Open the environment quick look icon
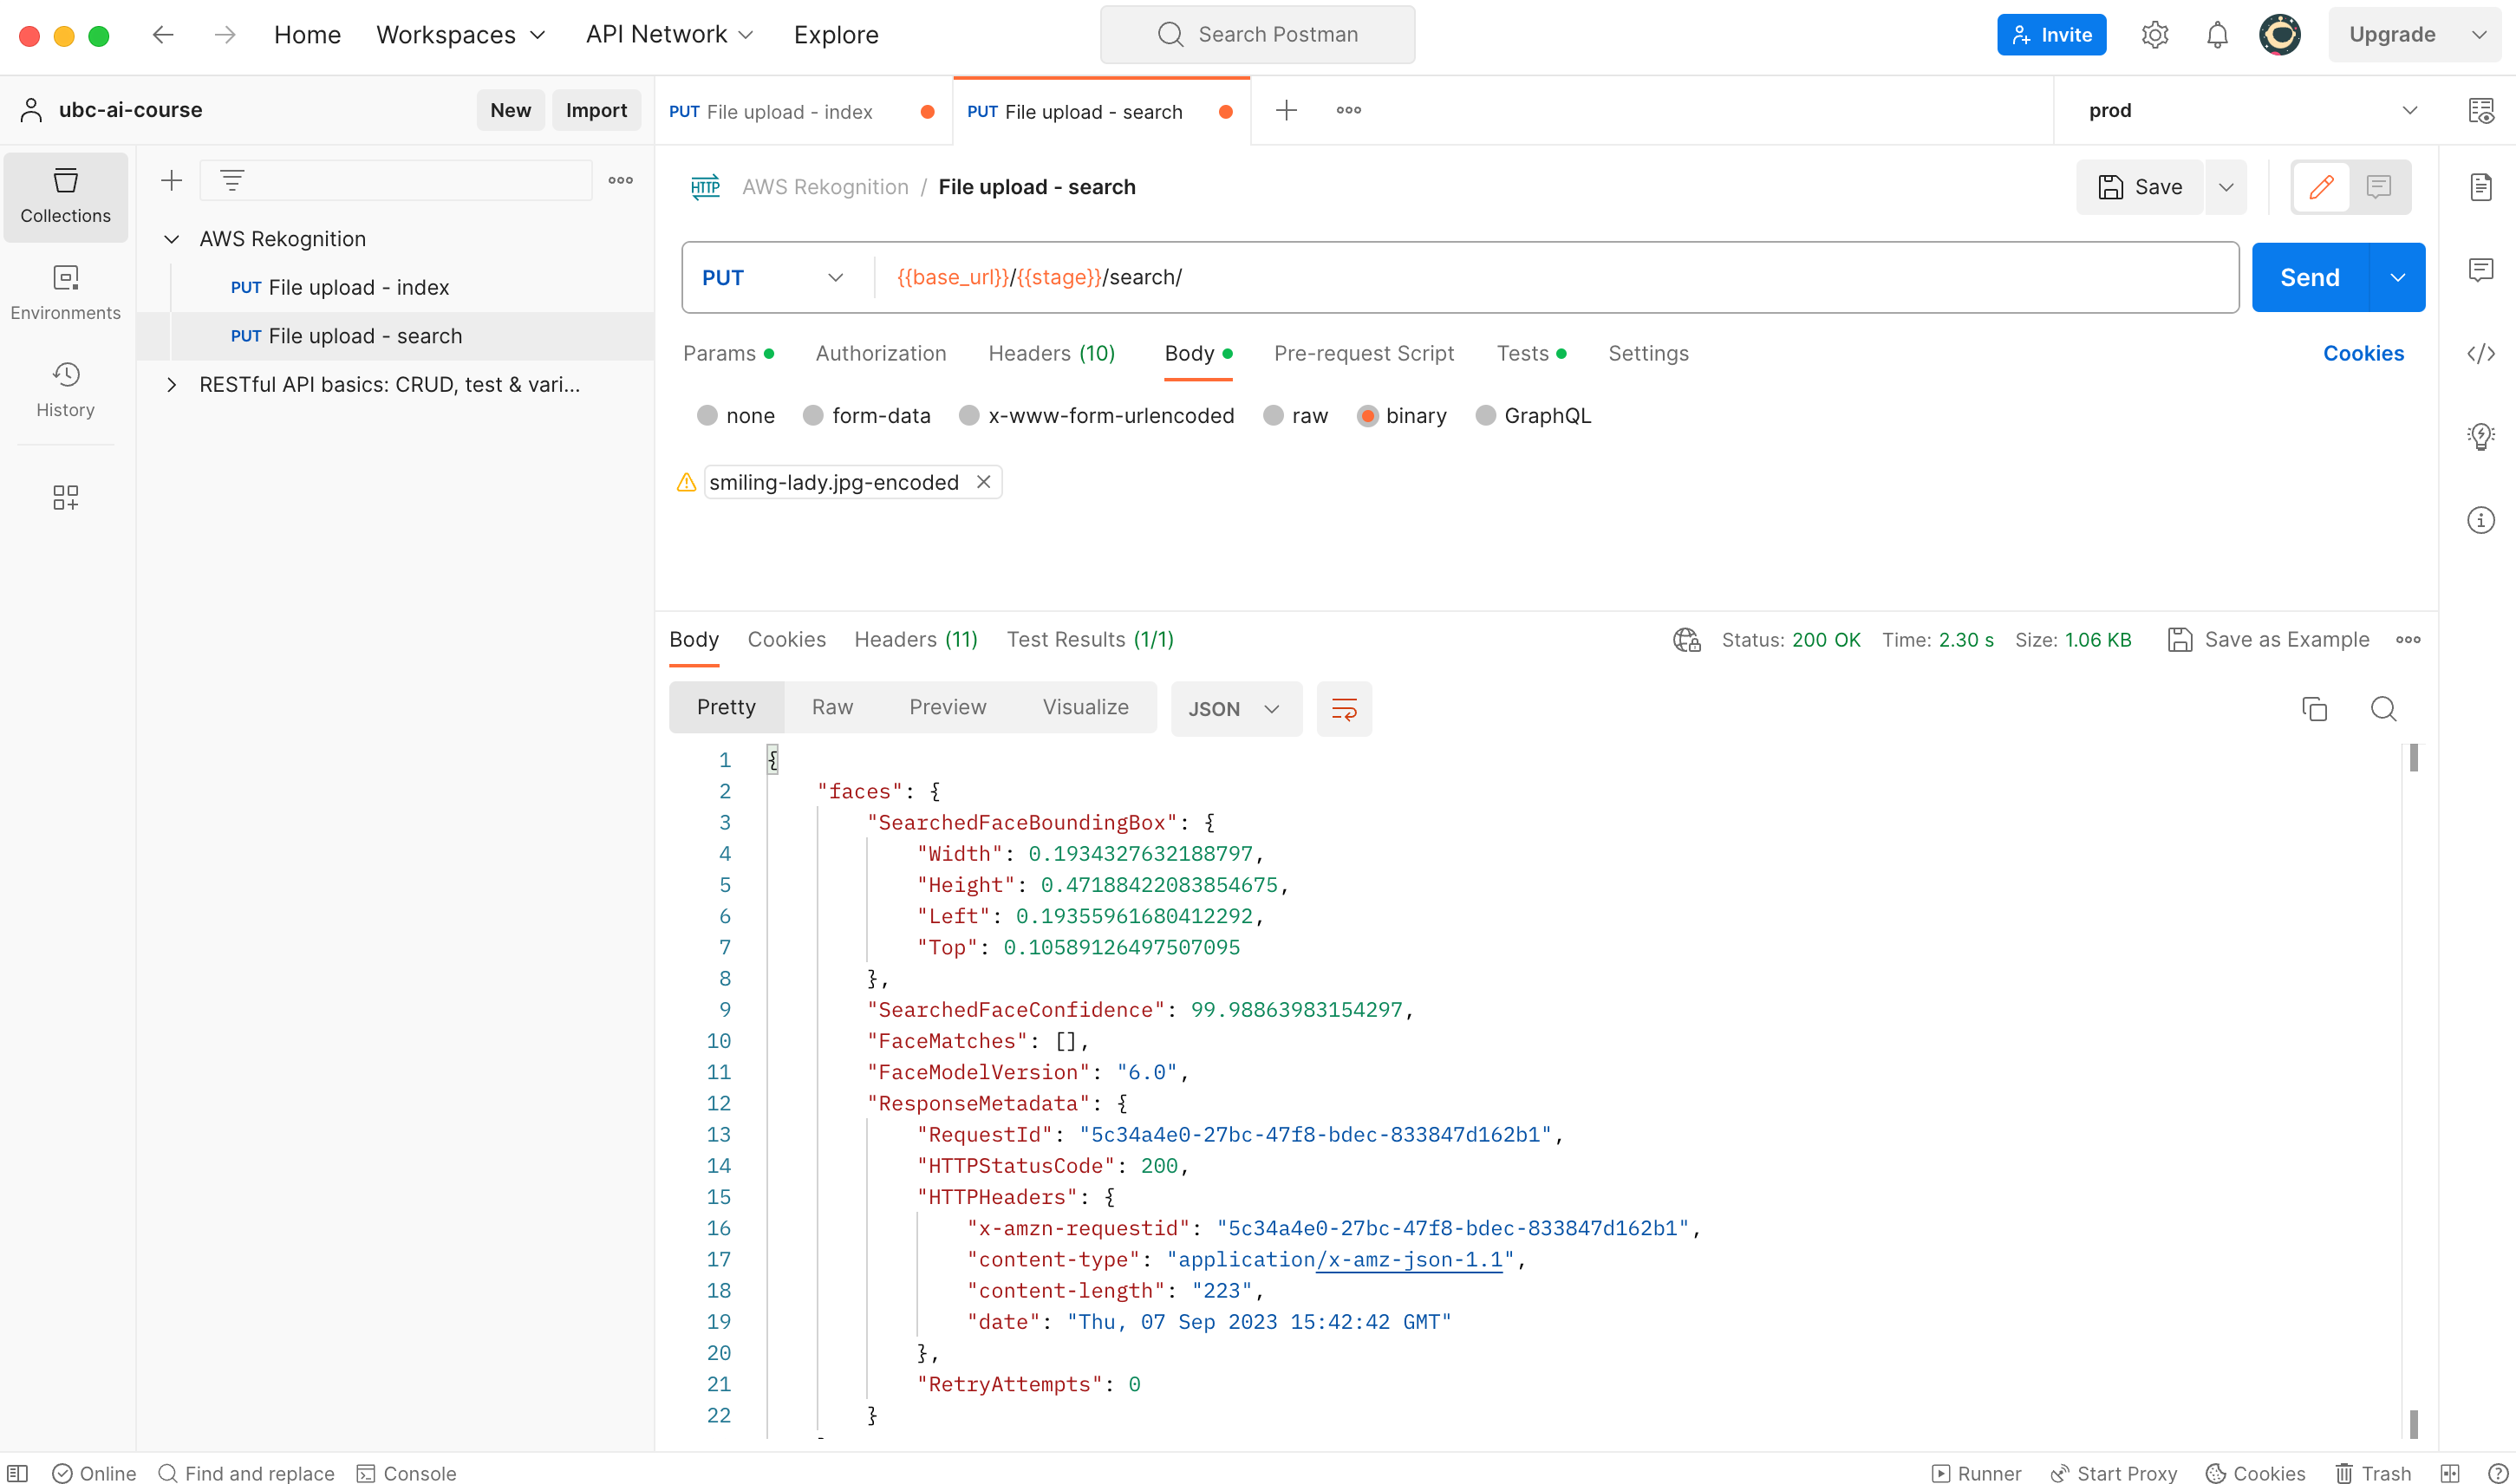Viewport: 2516px width, 1484px height. point(2480,110)
